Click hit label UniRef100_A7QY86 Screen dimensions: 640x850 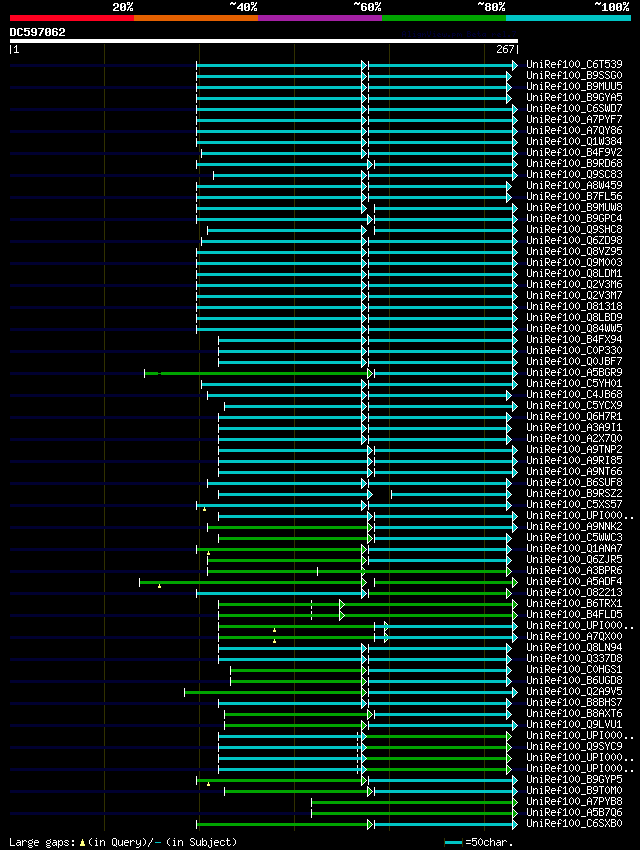574,130
